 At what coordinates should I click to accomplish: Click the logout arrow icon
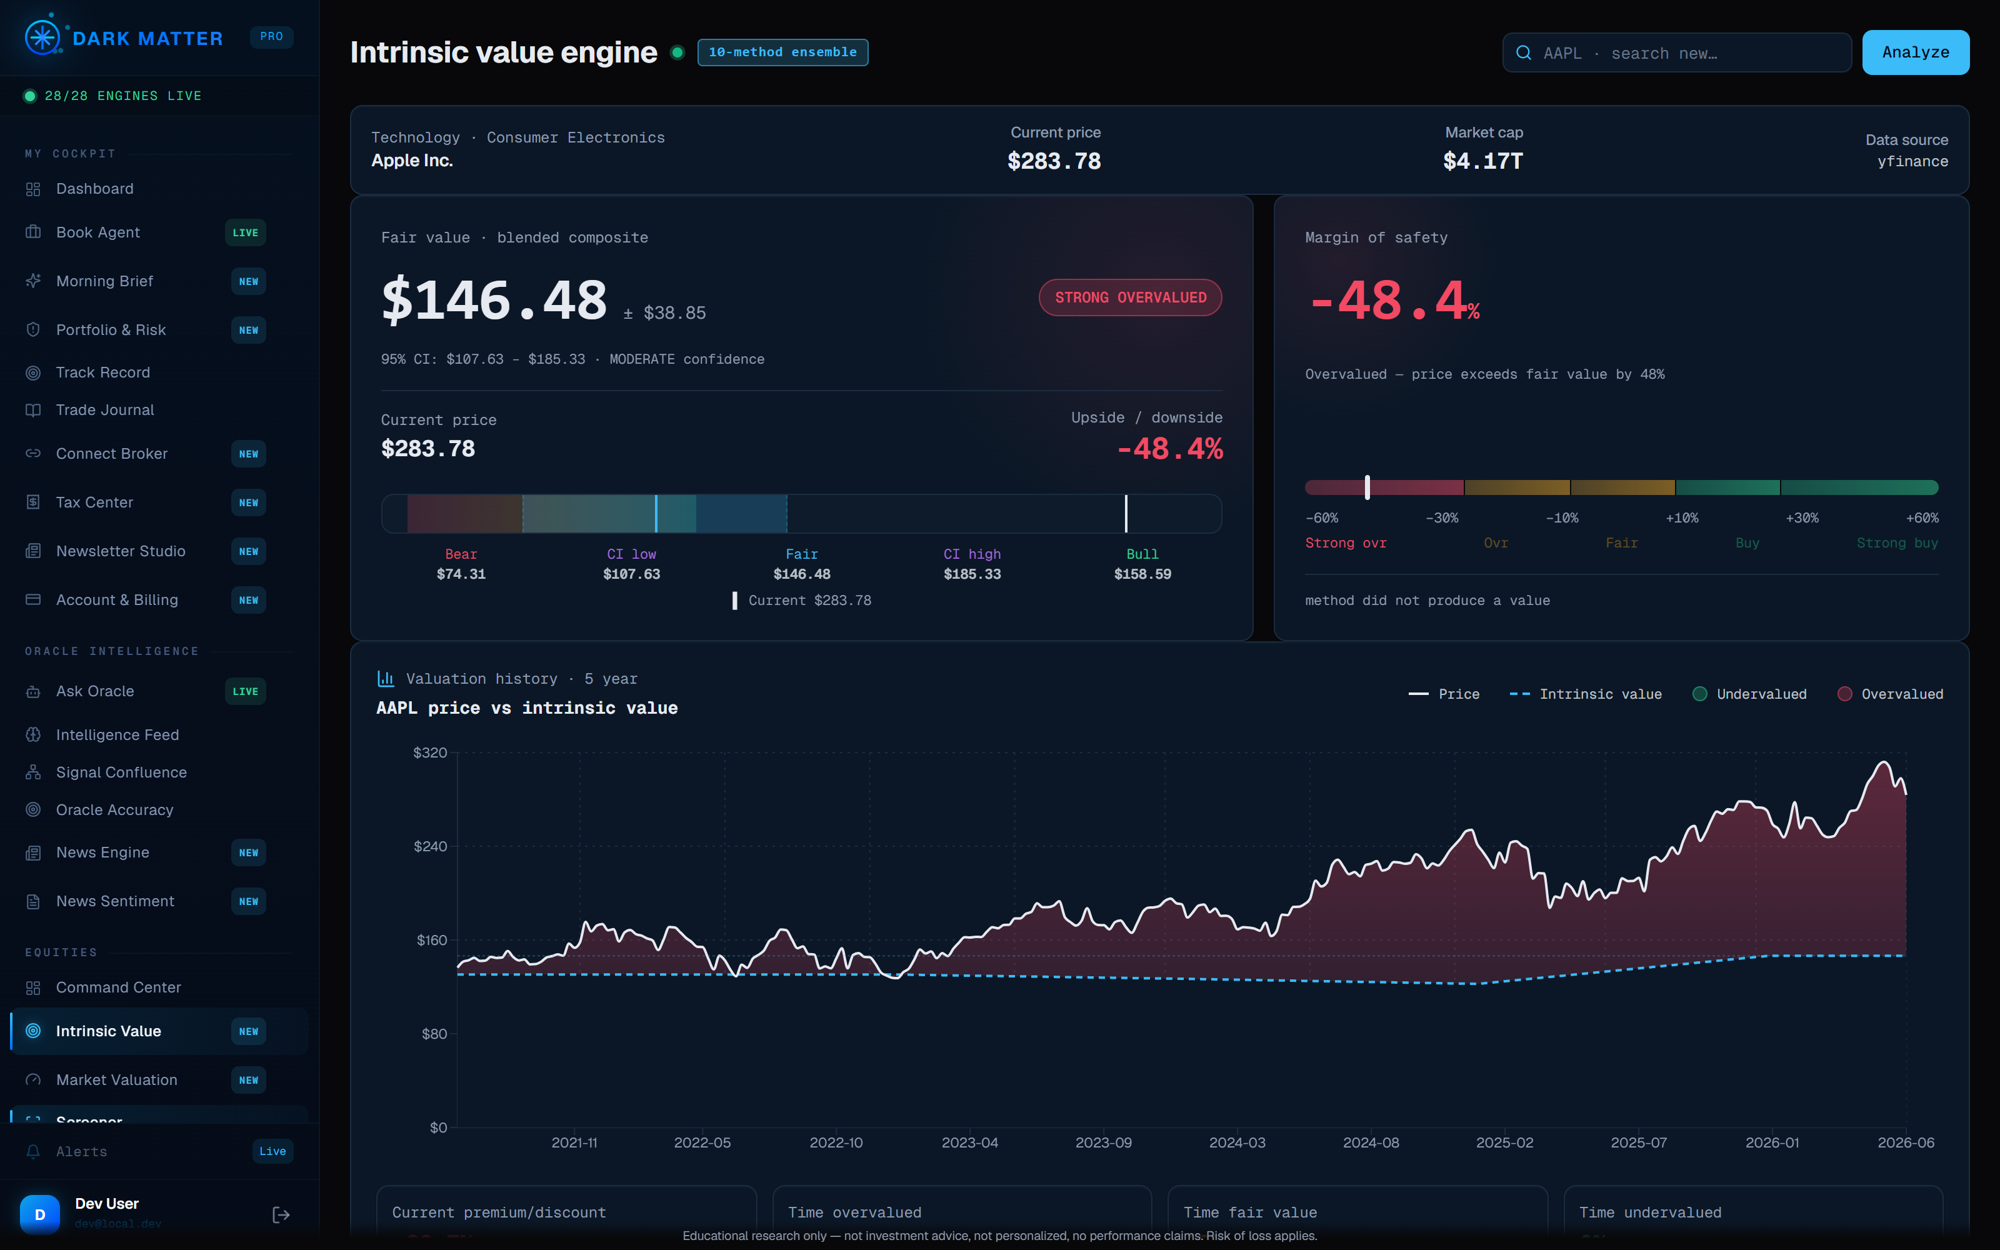[281, 1215]
